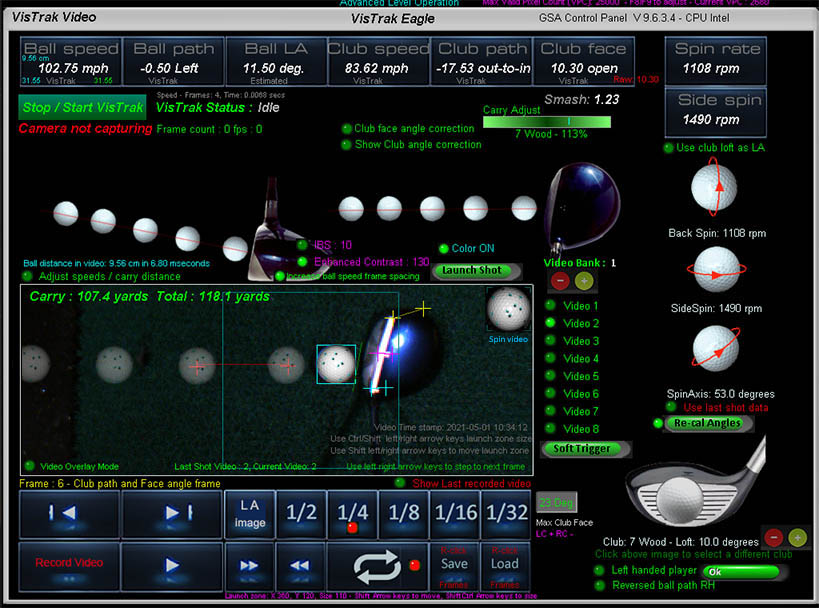Select Video 2 radio indicator
819x608 pixels.
click(550, 323)
